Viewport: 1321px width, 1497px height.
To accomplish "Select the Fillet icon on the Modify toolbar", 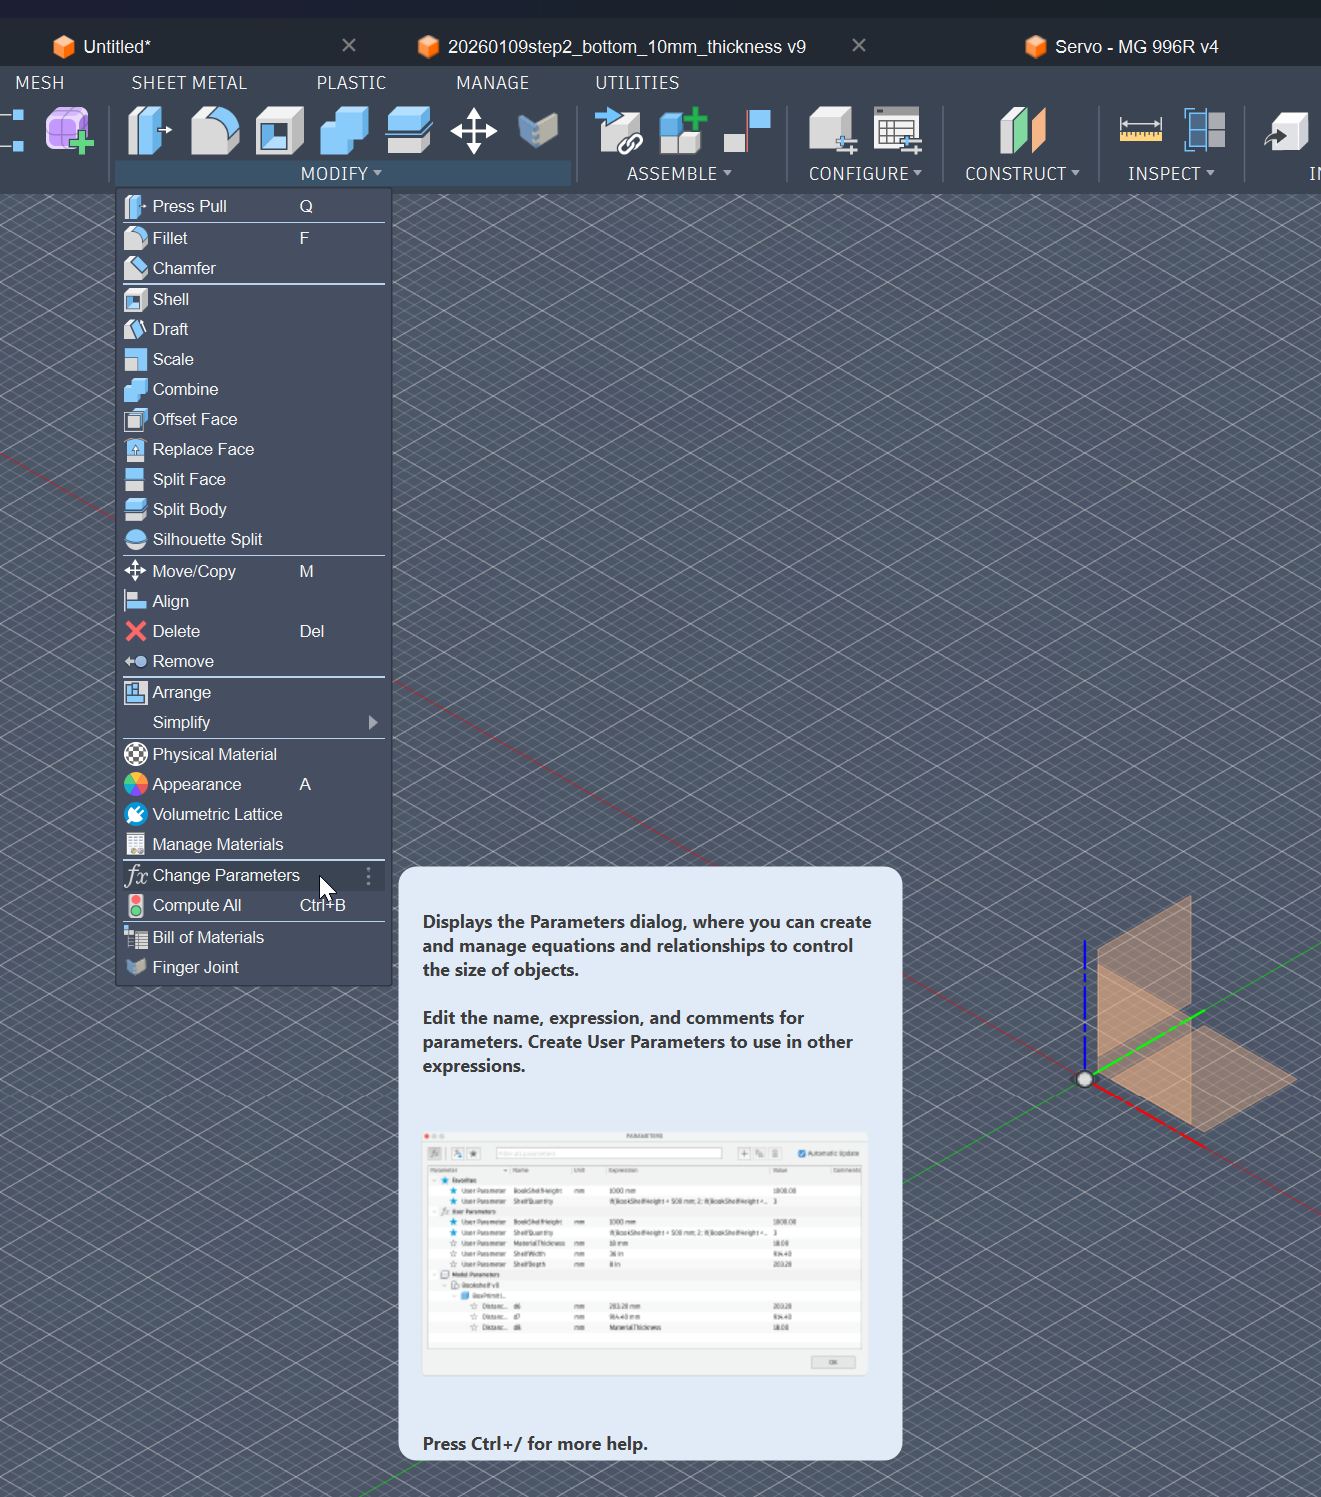I will tap(214, 131).
